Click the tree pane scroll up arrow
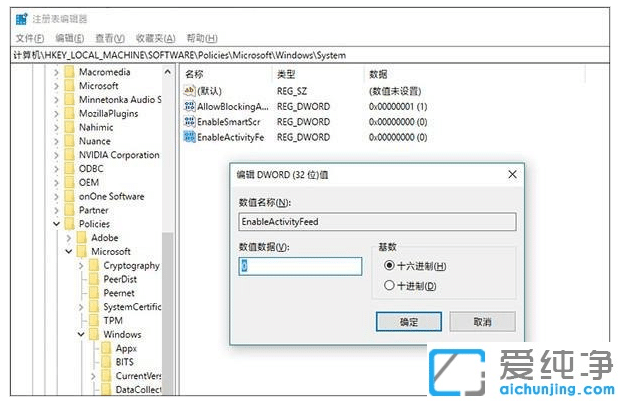The image size is (618, 401). [168, 72]
